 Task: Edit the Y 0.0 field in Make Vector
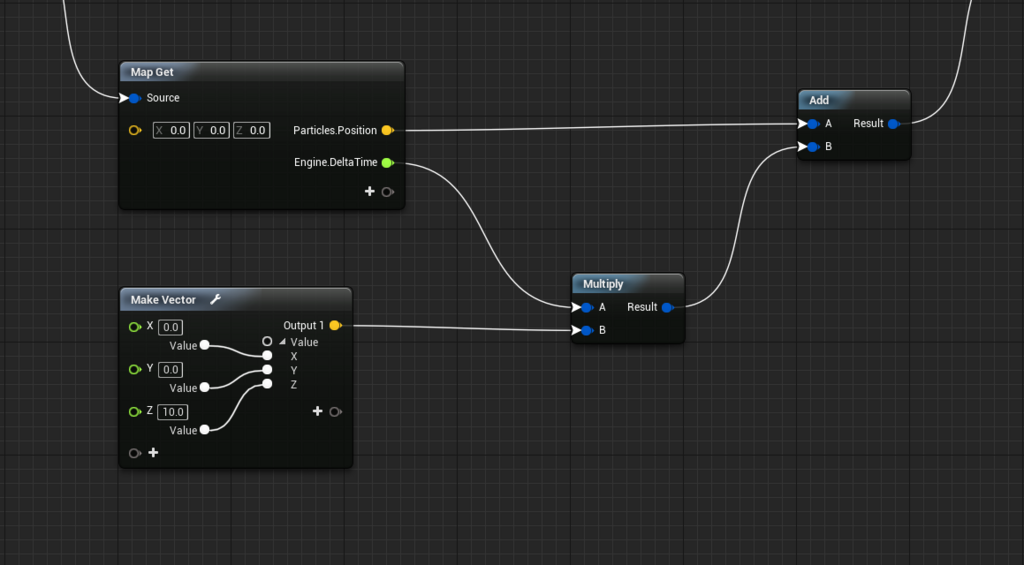(x=170, y=370)
